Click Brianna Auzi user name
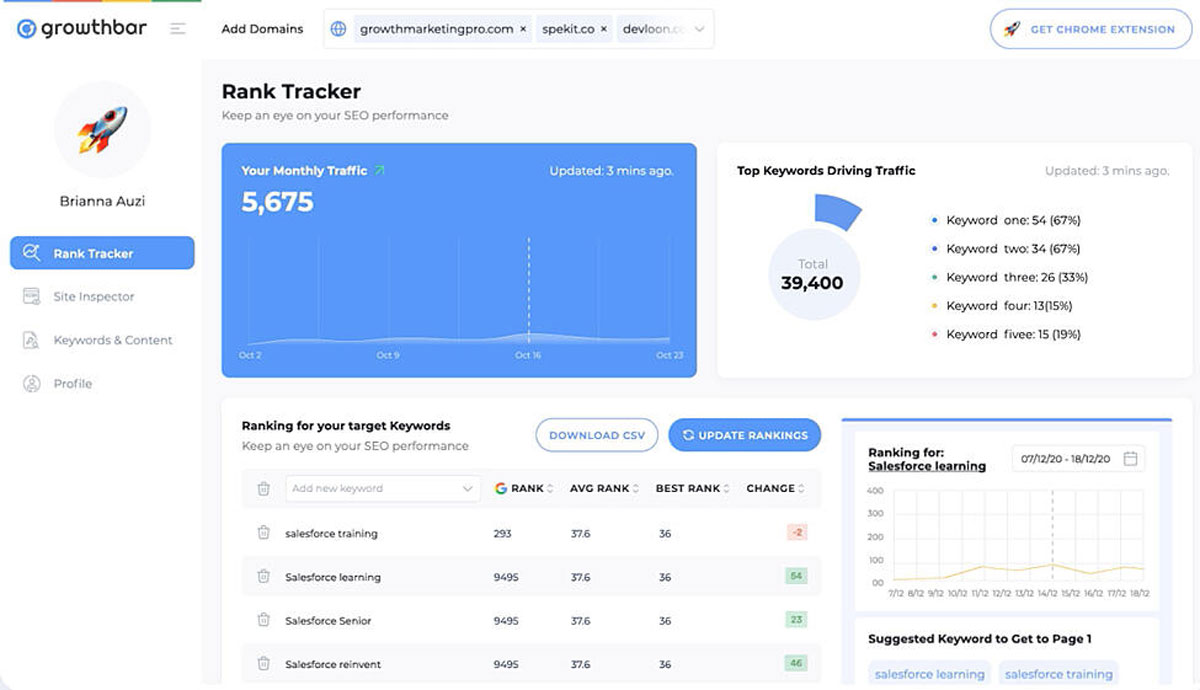 (x=102, y=201)
